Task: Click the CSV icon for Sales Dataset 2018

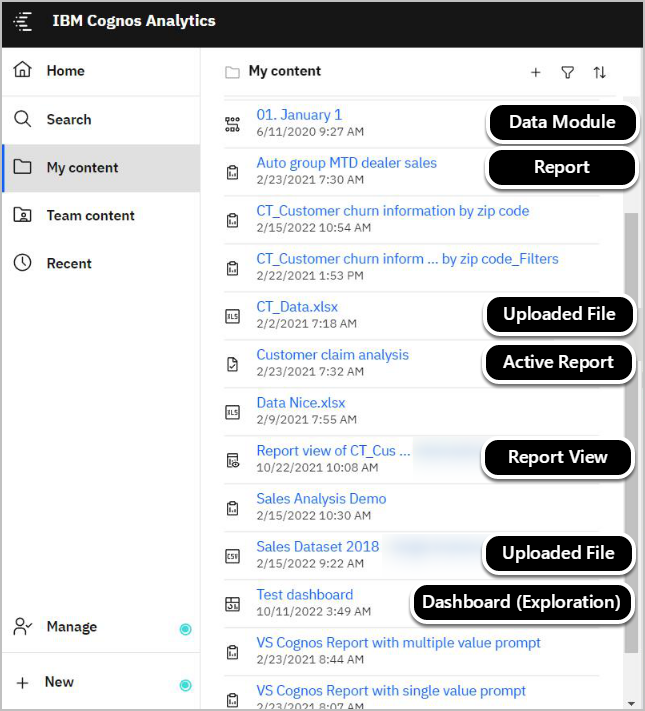Action: pos(233,556)
